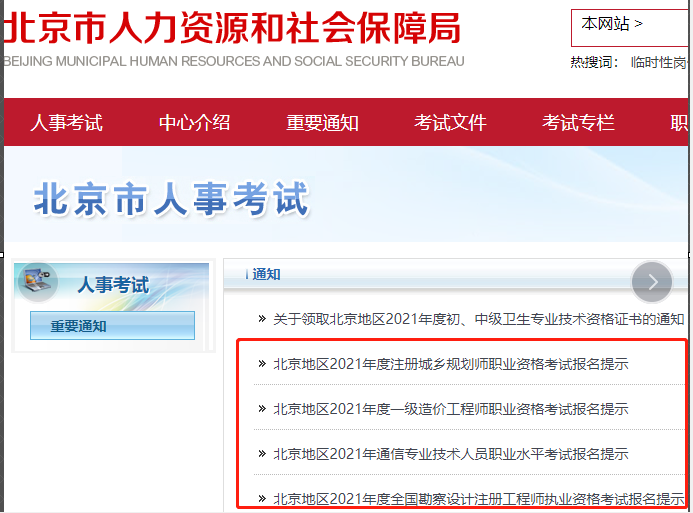Click the computer icon in the sidebar header
This screenshot has width=693, height=513.
[x=38, y=282]
